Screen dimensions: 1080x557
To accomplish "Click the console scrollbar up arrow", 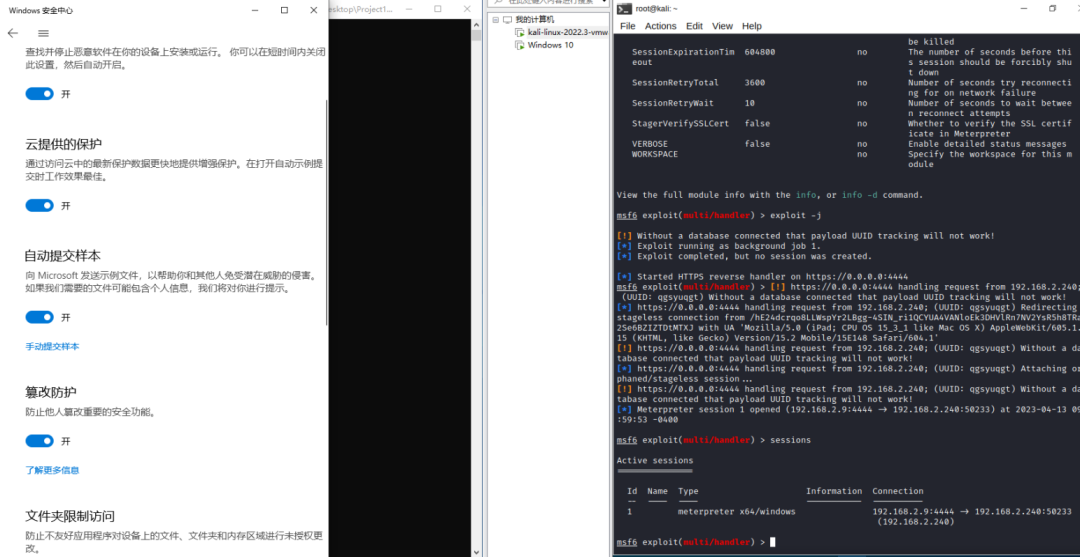I will (x=476, y=24).
